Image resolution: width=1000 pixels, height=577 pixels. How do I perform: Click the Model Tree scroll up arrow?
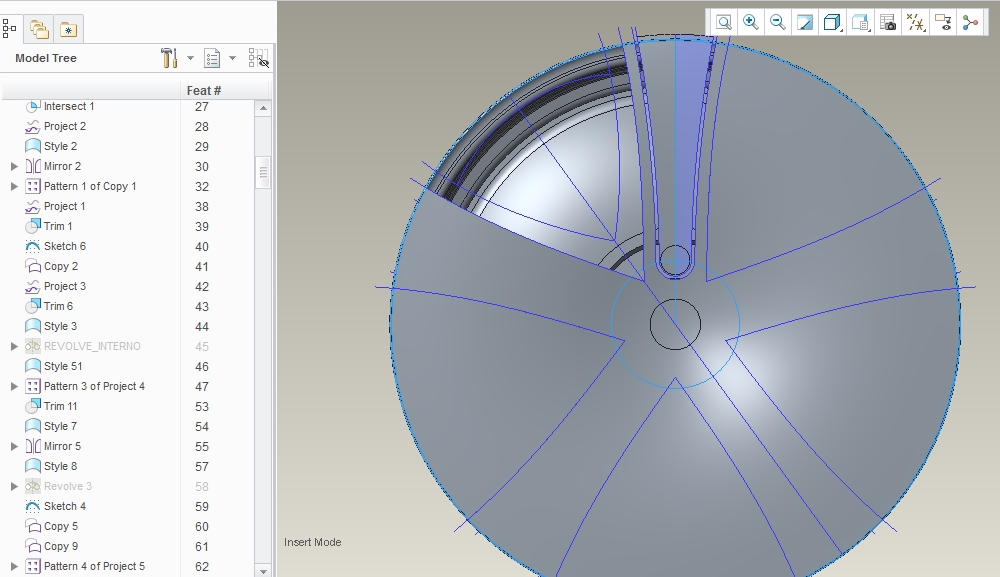263,108
